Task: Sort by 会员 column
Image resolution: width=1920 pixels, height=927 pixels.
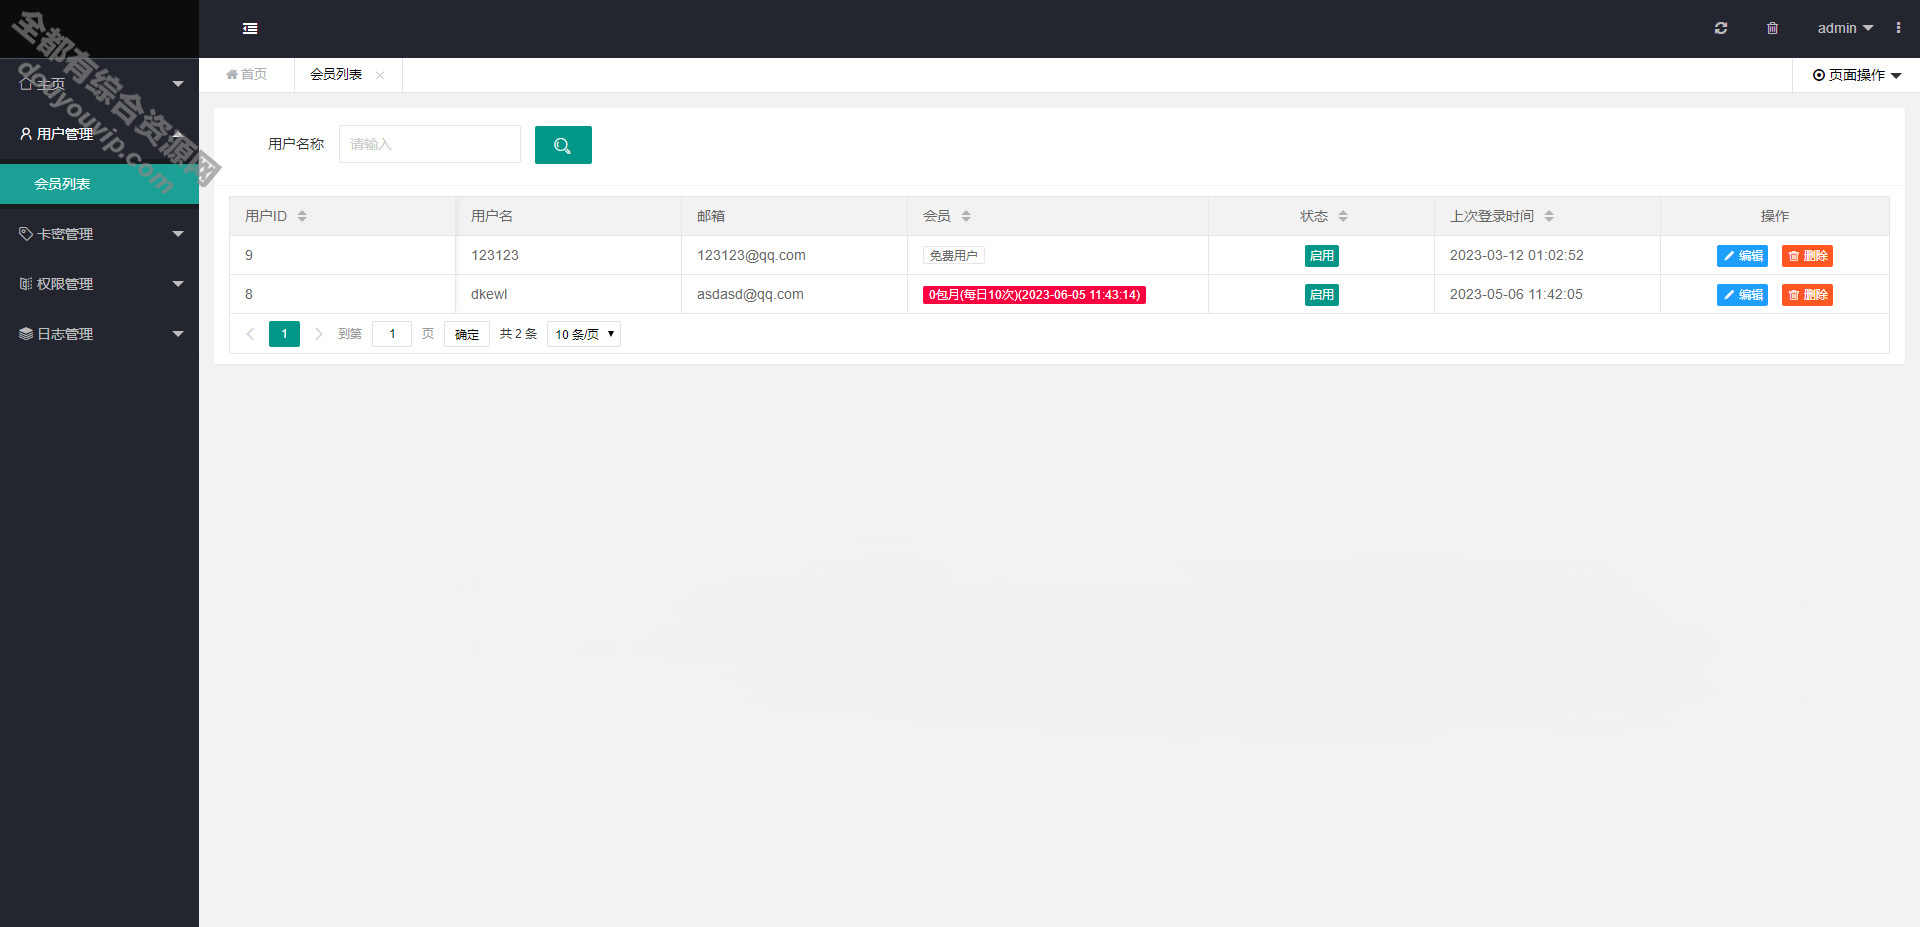Action: (966, 216)
